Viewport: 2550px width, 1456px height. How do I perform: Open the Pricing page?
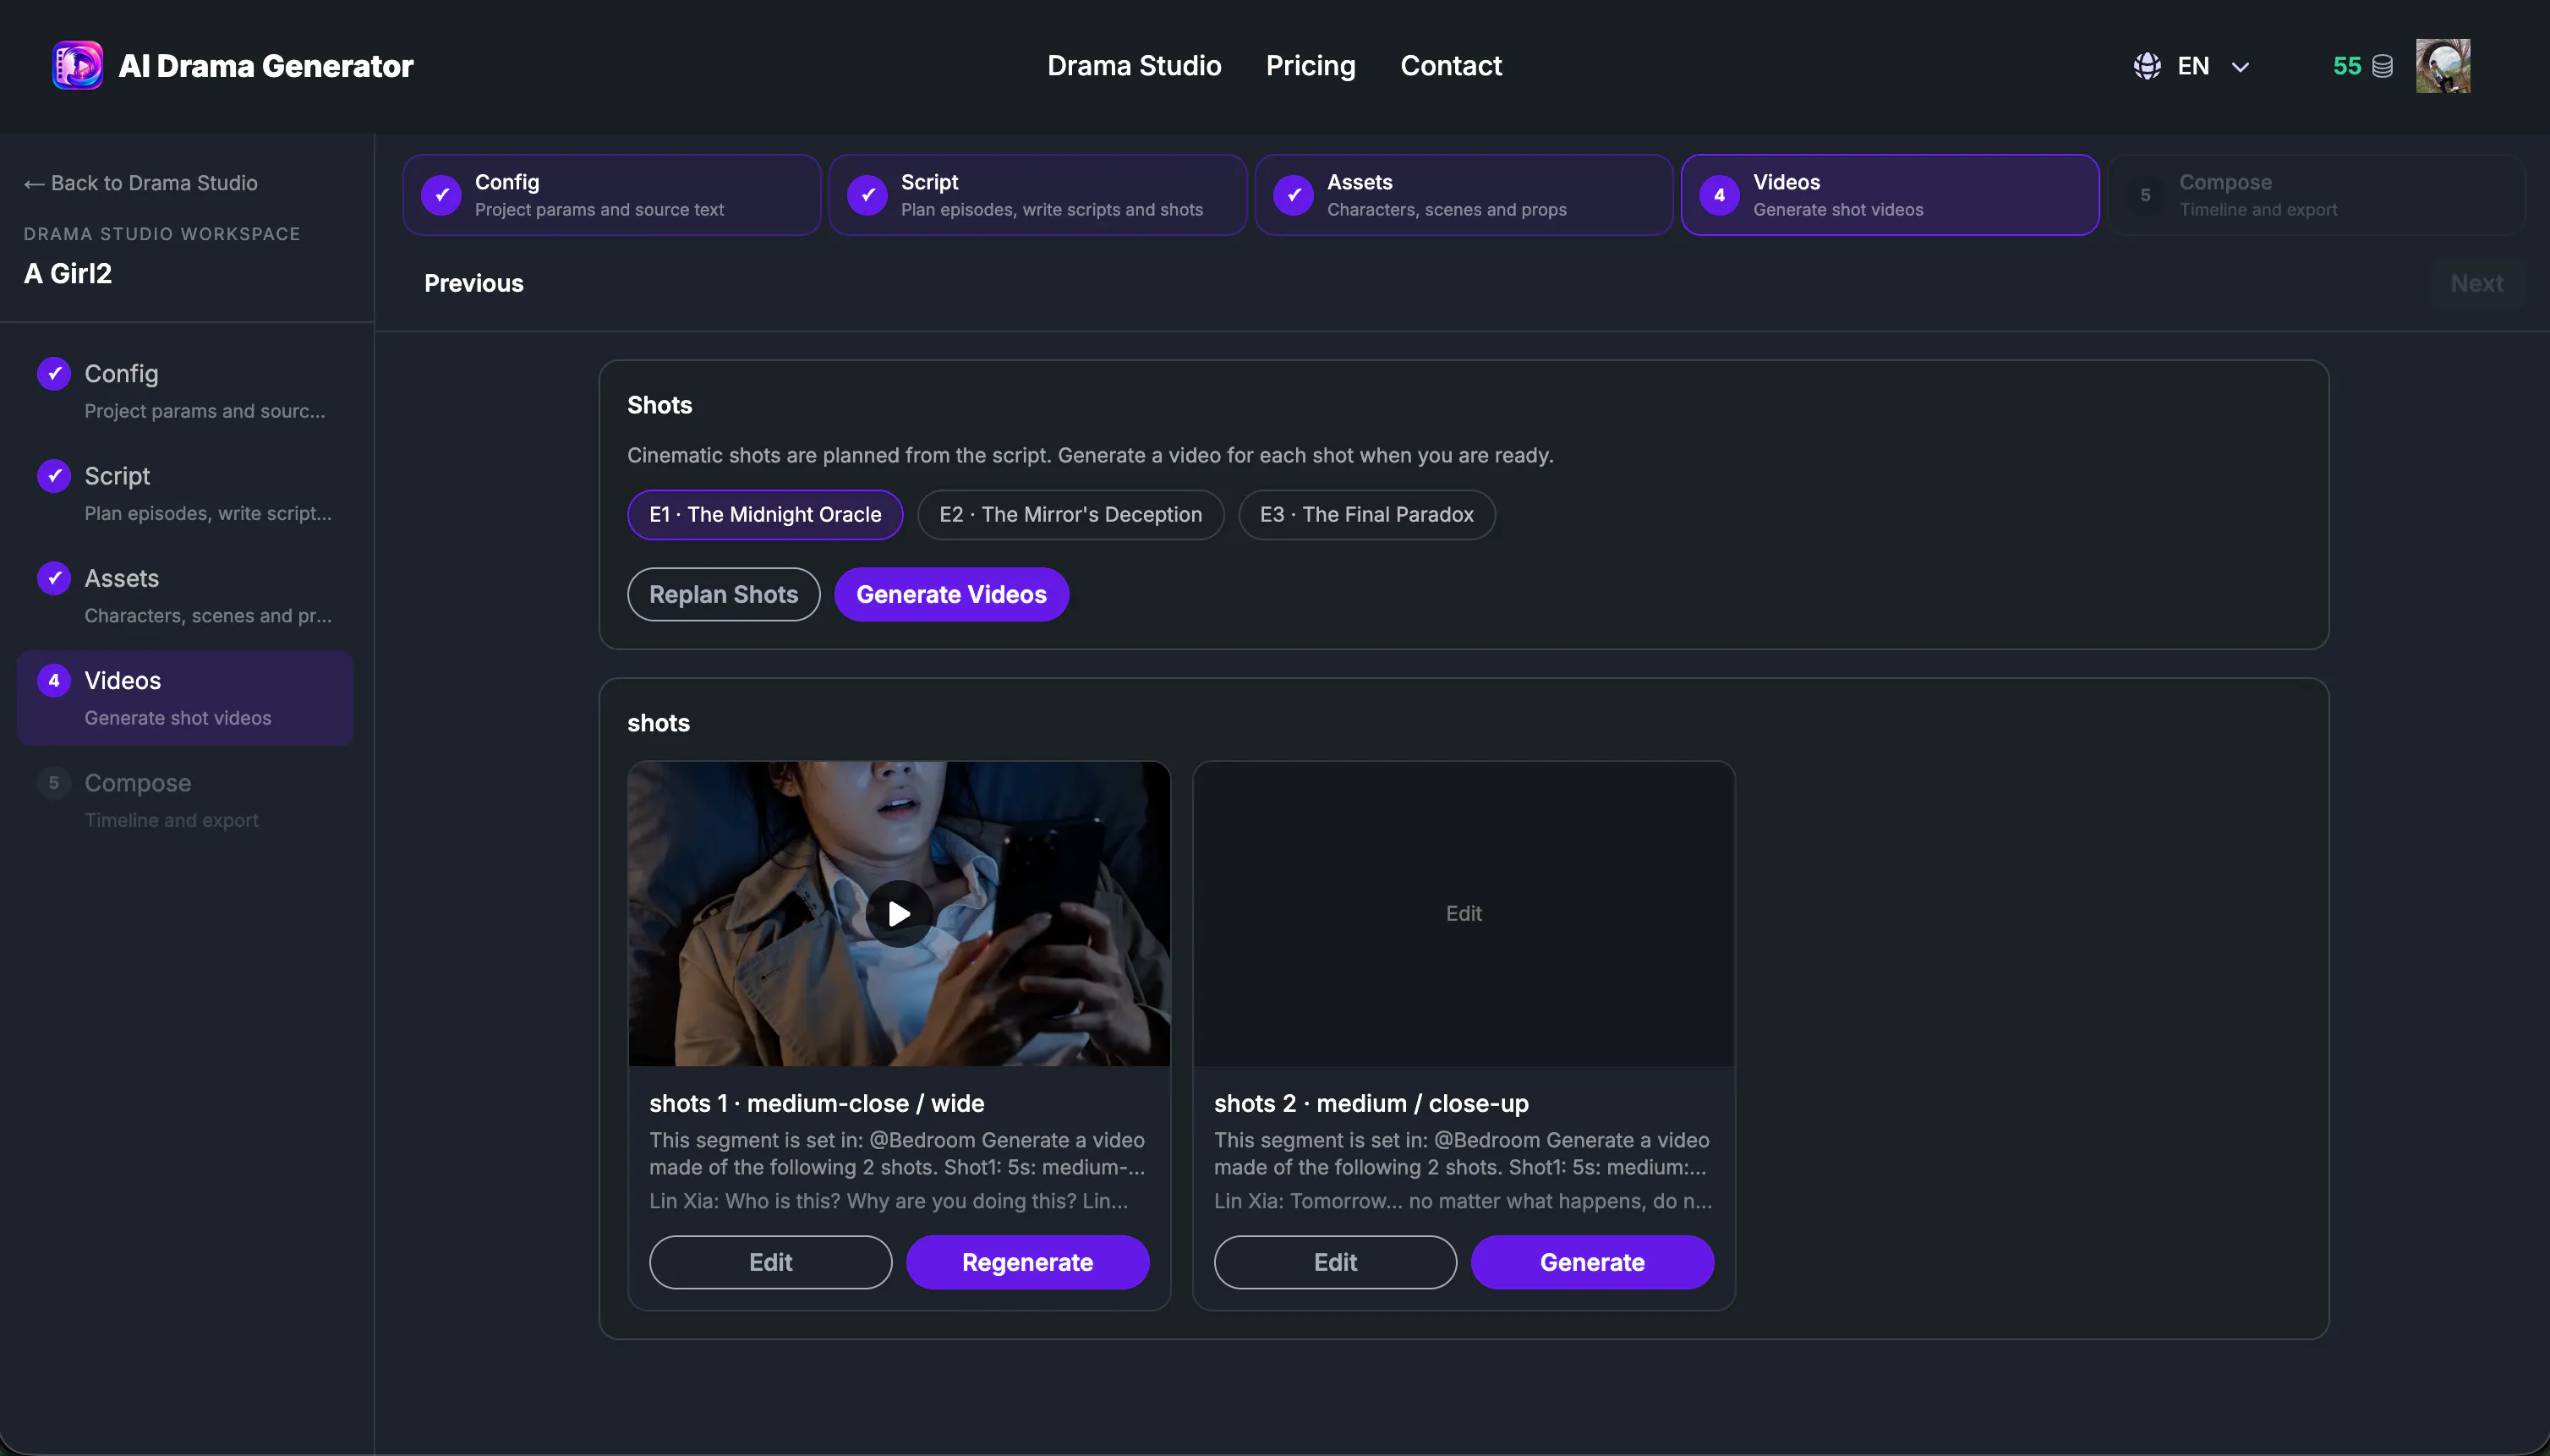click(x=1310, y=66)
